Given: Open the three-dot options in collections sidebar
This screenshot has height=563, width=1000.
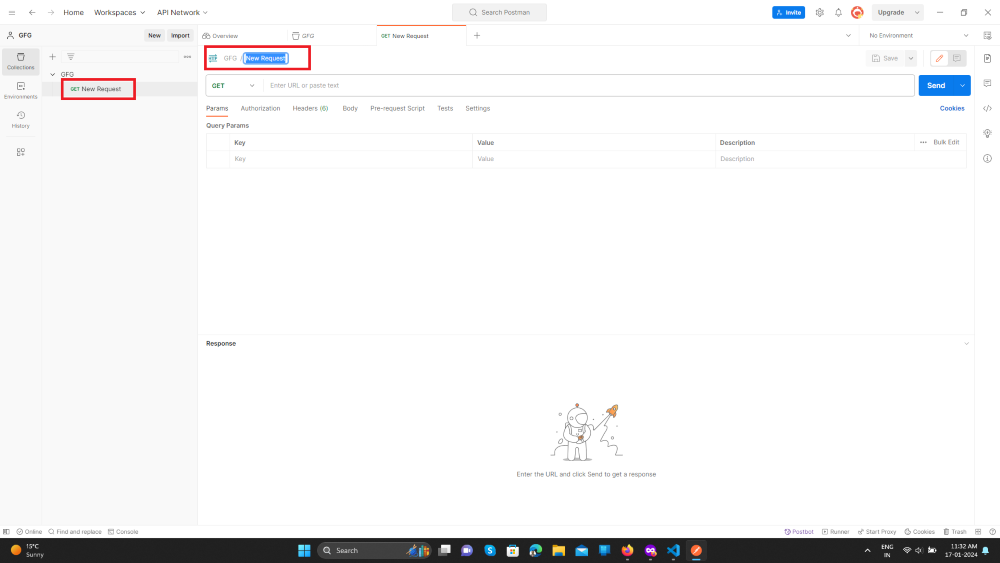Looking at the screenshot, I should pyautogui.click(x=188, y=57).
